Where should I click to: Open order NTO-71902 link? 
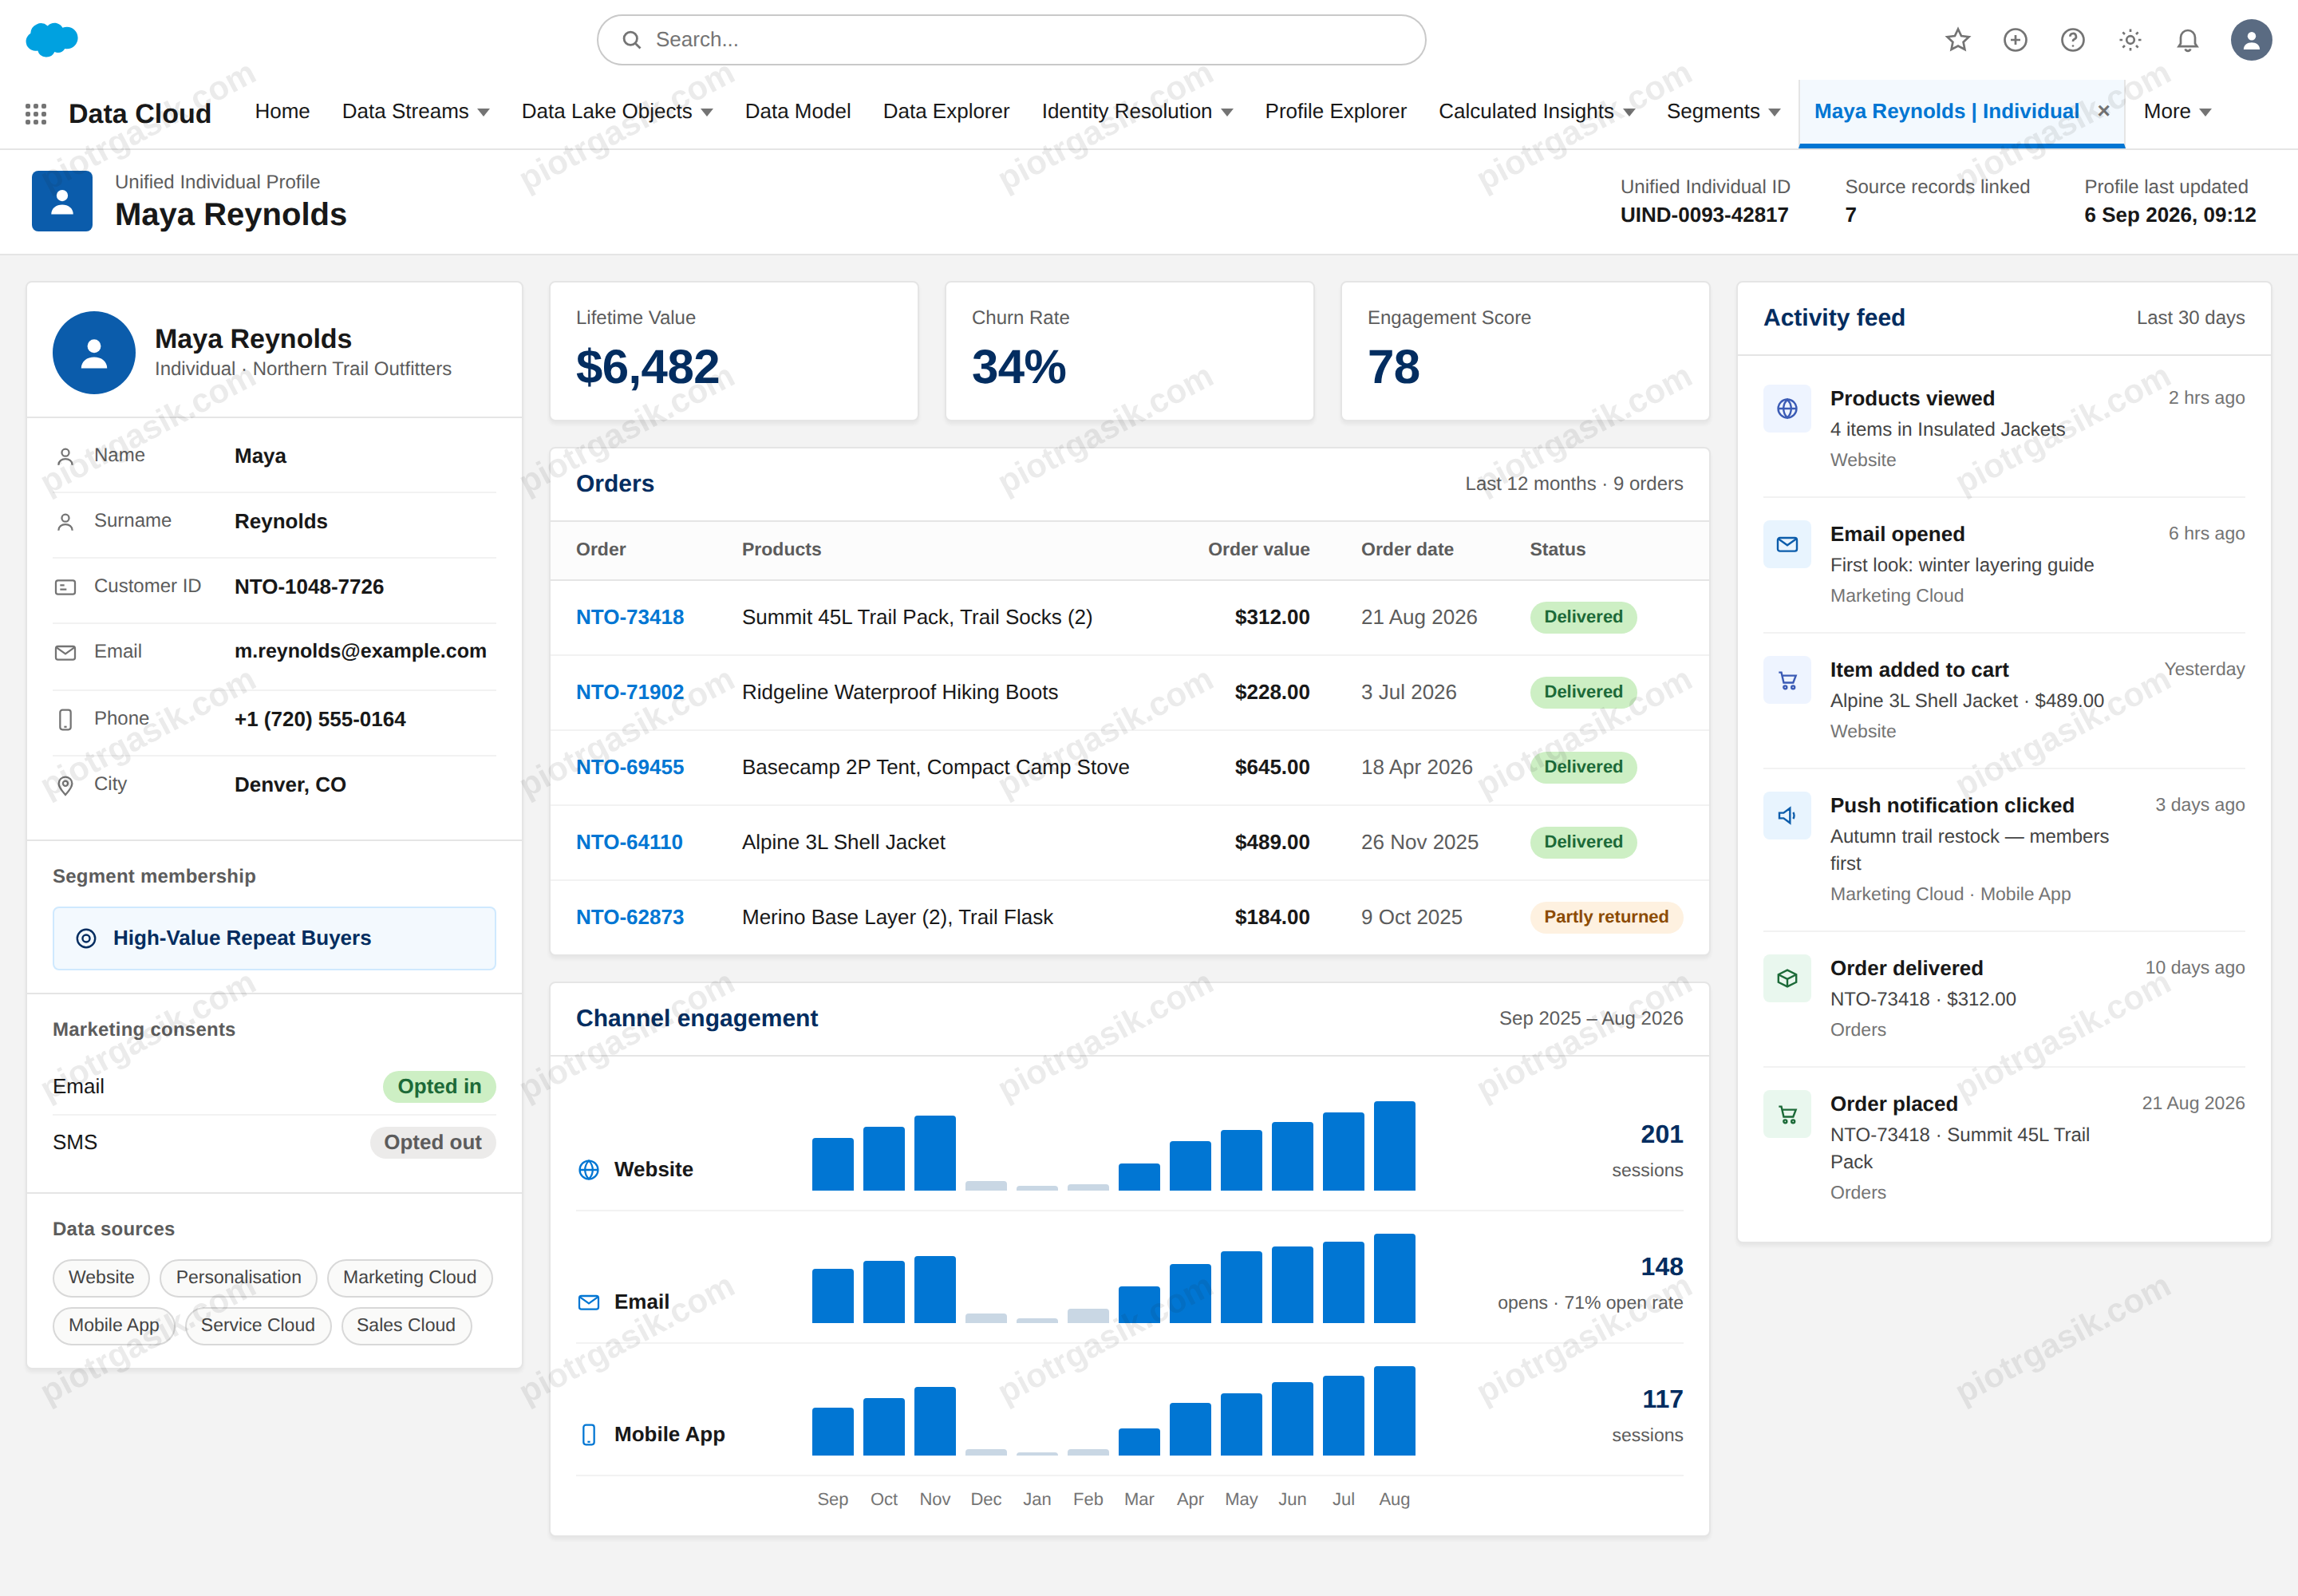click(630, 692)
